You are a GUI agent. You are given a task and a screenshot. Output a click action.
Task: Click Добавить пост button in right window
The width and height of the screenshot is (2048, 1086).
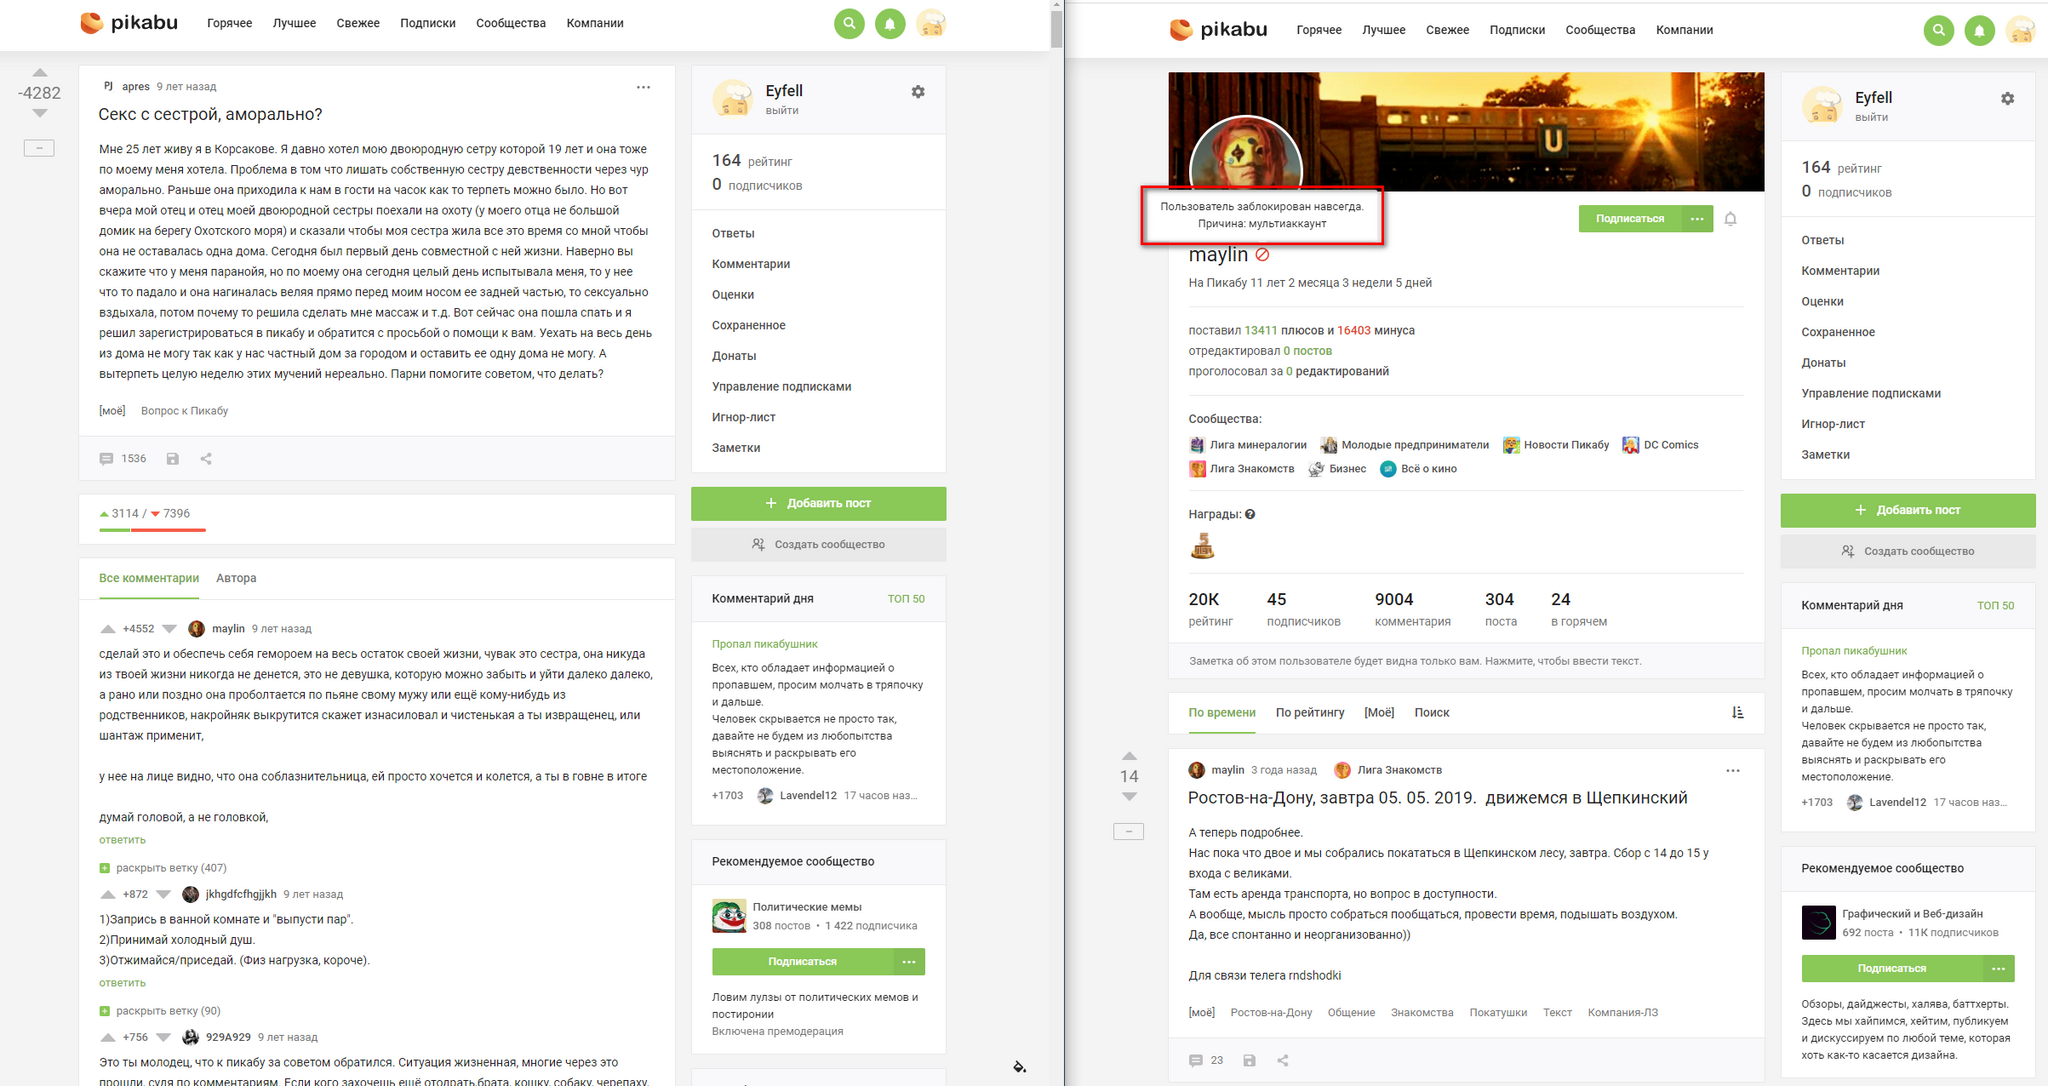click(1908, 510)
